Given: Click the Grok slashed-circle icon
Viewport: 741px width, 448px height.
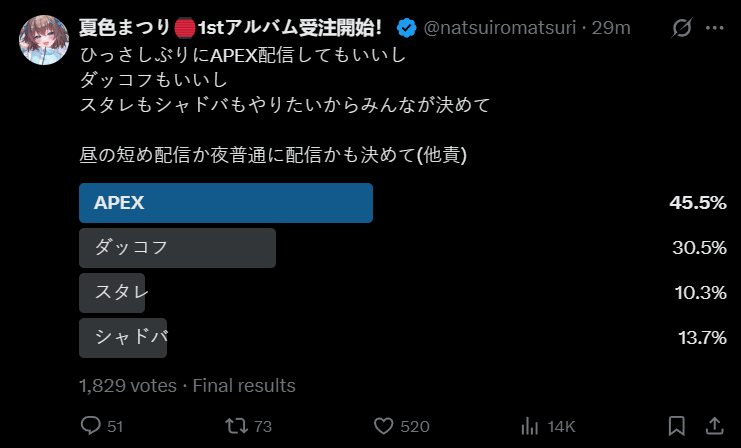Looking at the screenshot, I should [677, 28].
